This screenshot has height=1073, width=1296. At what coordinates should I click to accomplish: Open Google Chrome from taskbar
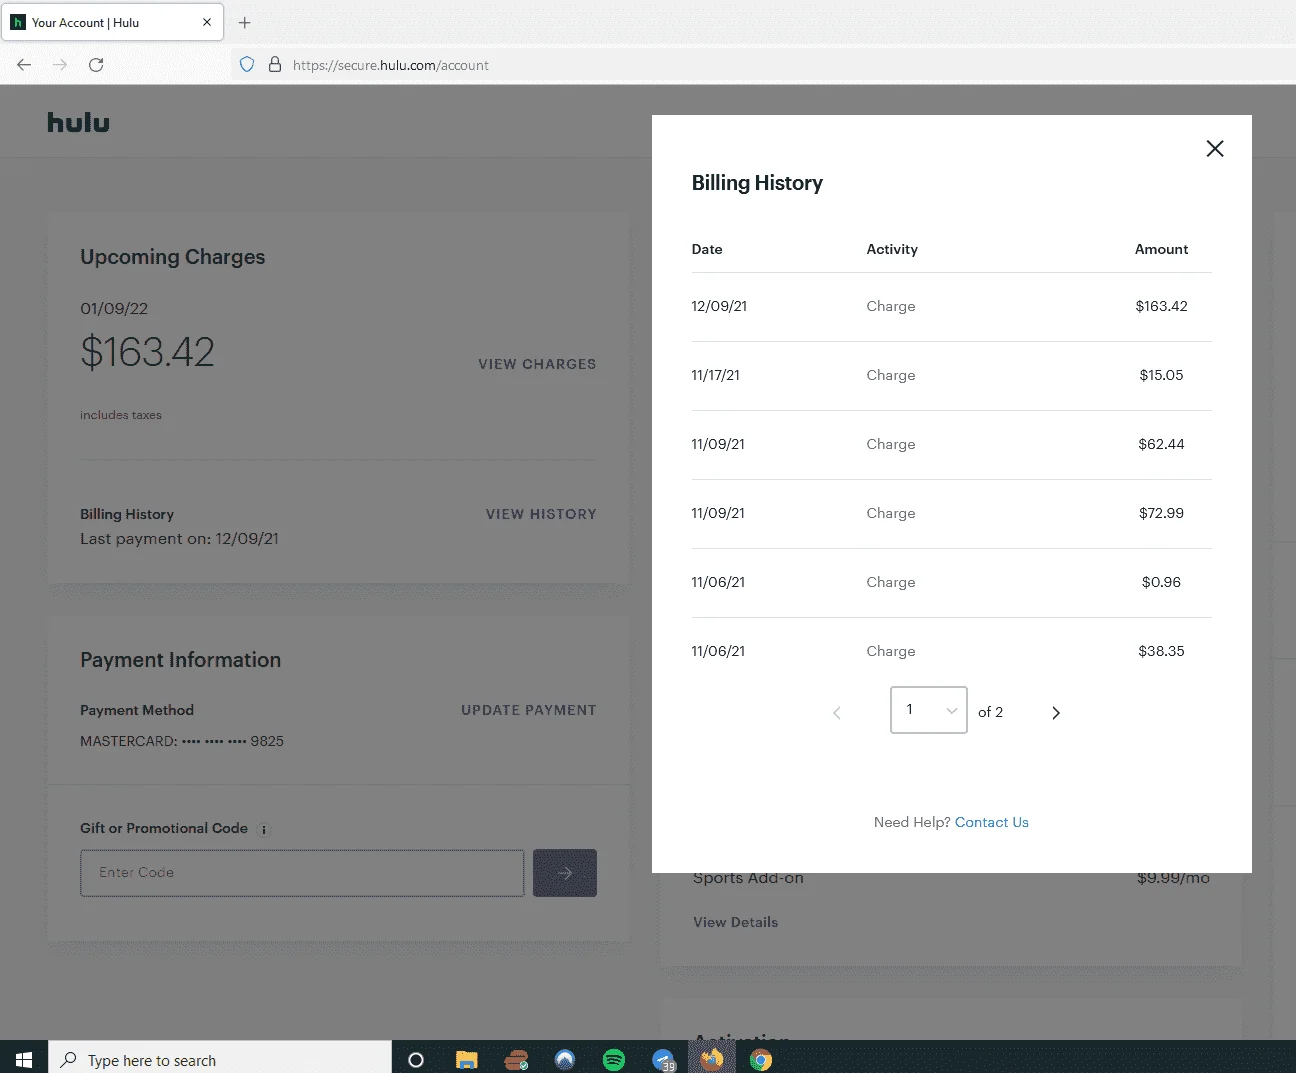pyautogui.click(x=761, y=1060)
